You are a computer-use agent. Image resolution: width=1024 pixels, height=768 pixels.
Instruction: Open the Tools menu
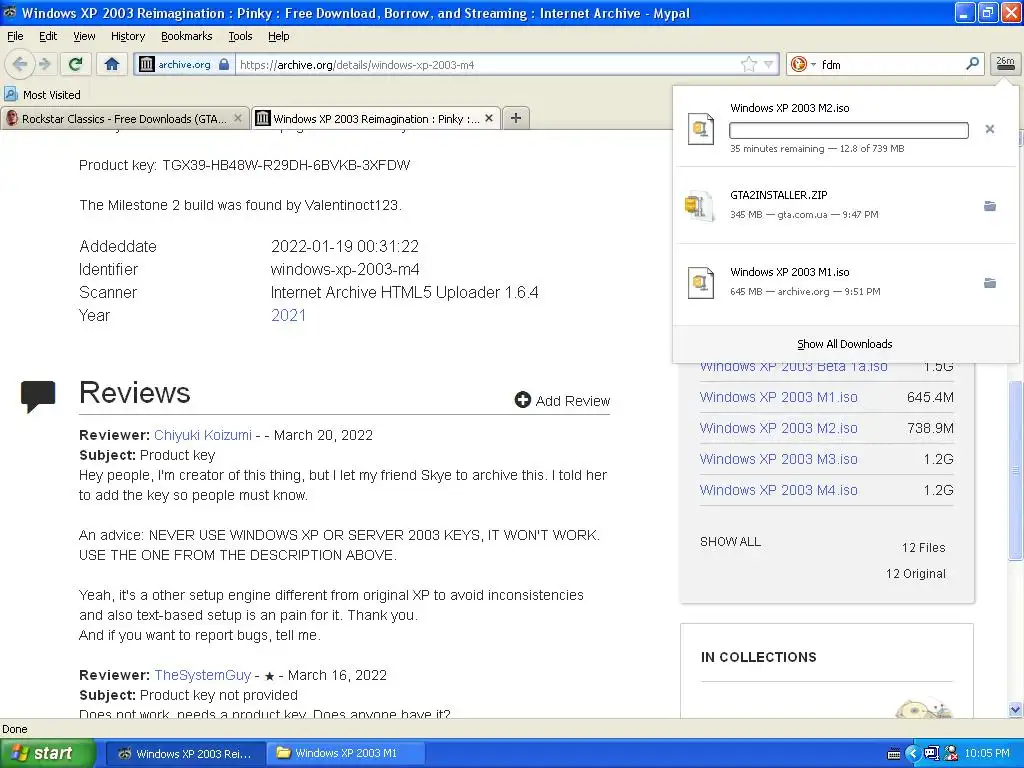click(x=240, y=36)
